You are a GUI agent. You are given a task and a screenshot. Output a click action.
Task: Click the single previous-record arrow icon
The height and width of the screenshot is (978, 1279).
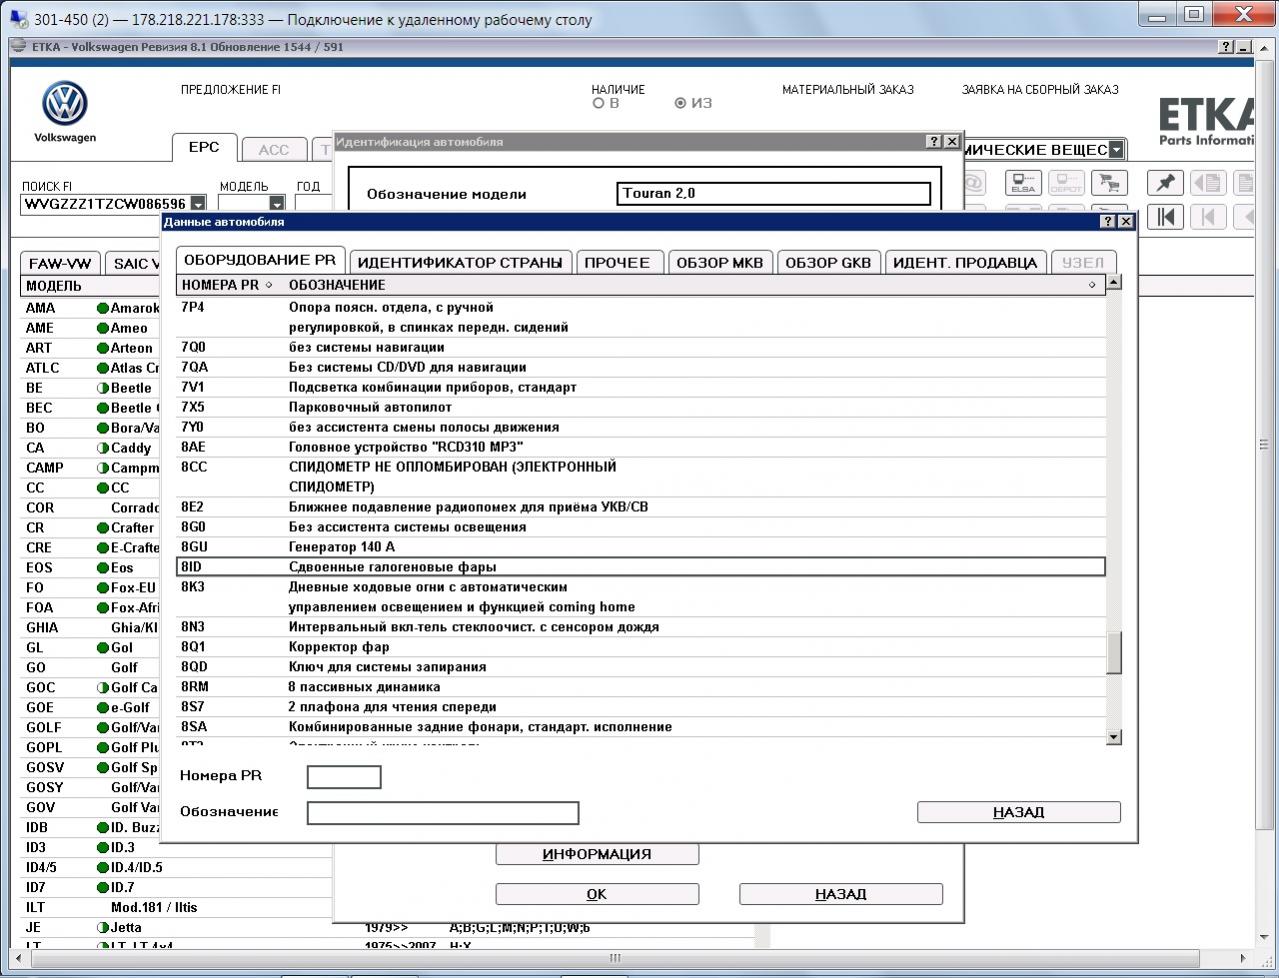point(1208,217)
